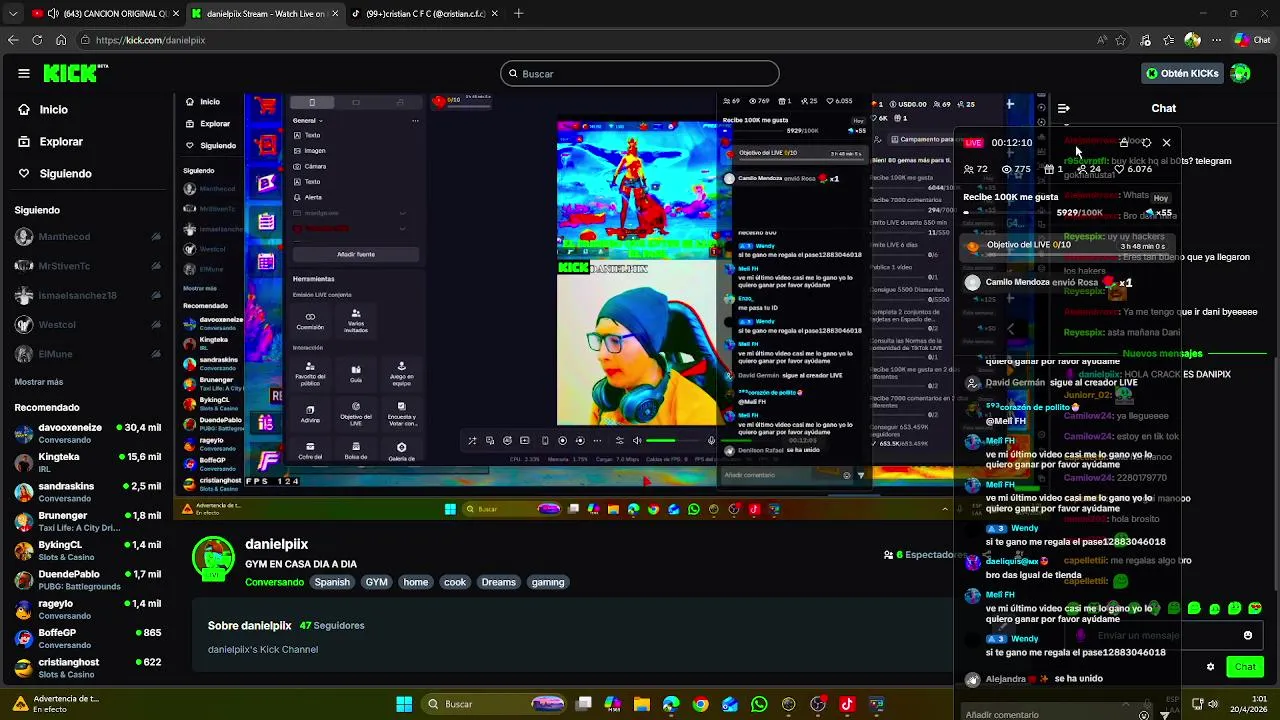Switch to the danielpiix Stream browser tab
1280x720 pixels.
(265, 14)
